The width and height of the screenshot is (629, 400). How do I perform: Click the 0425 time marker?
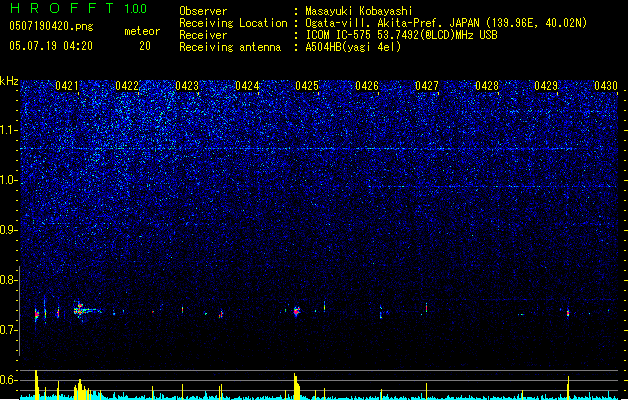pos(307,86)
